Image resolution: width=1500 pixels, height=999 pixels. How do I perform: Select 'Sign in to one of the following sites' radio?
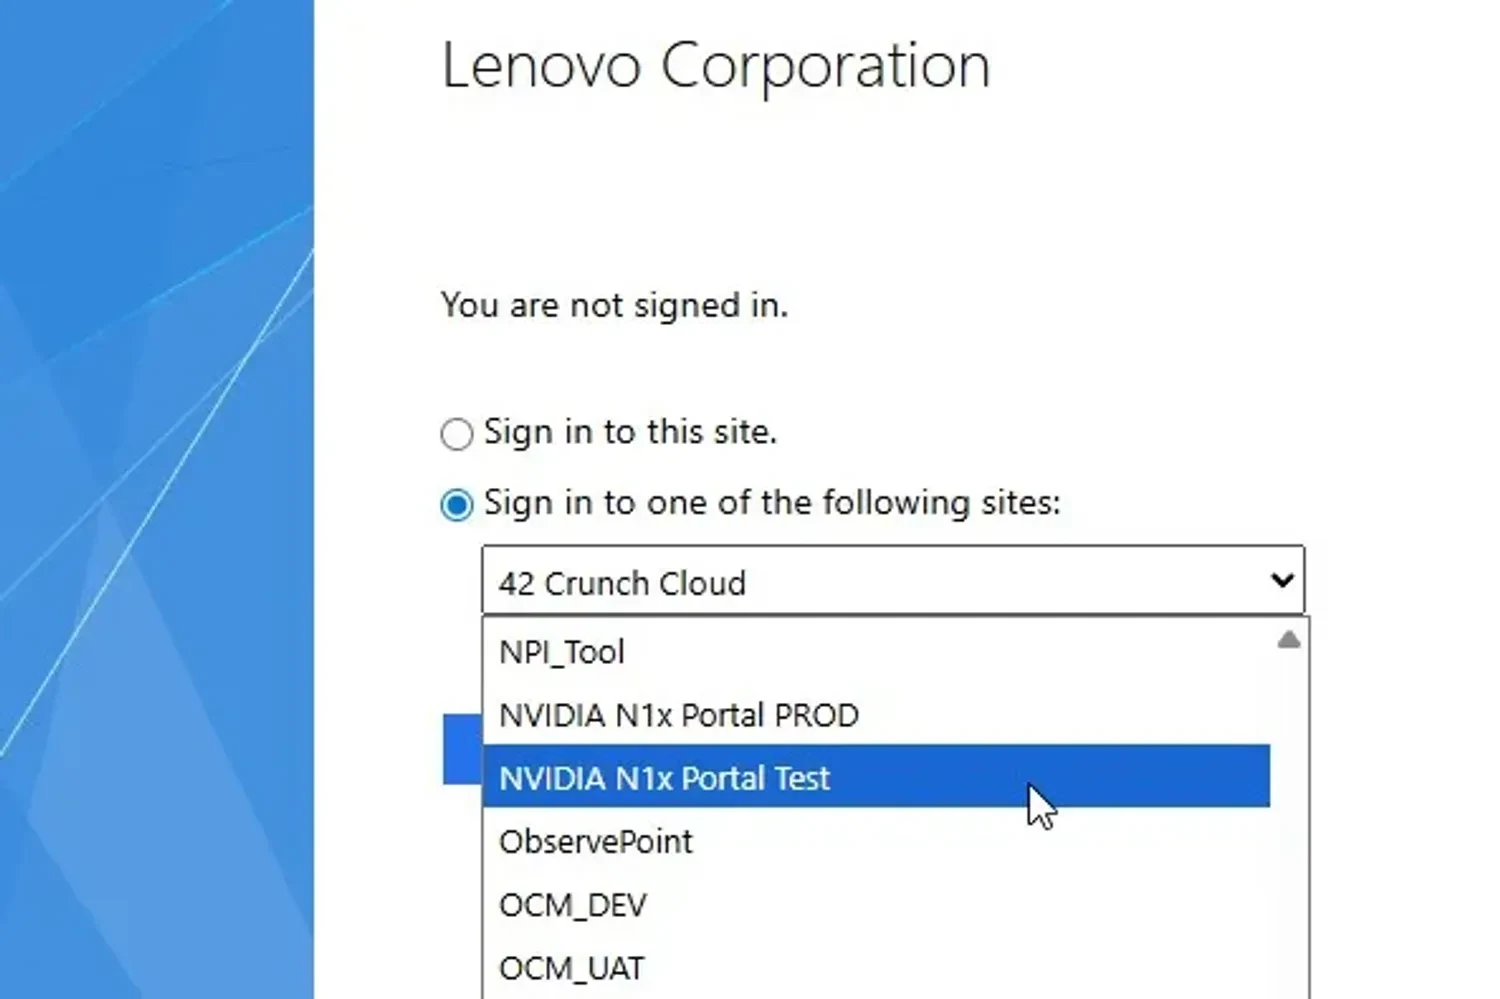pos(457,505)
